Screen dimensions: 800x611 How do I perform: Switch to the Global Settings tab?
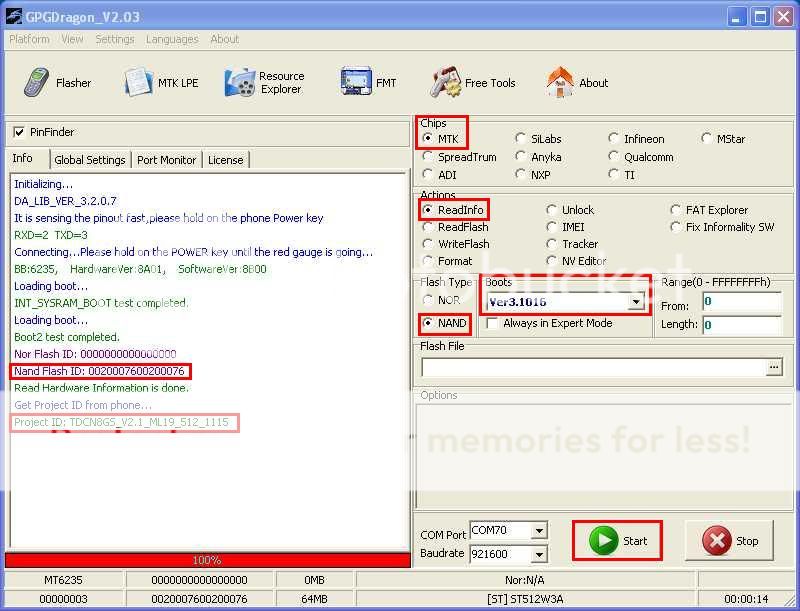[90, 160]
